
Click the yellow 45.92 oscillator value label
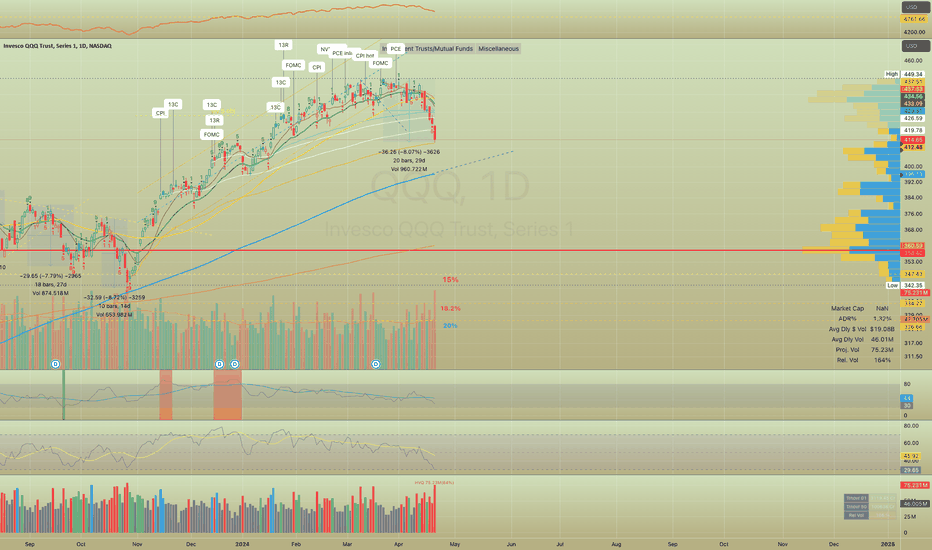pyautogui.click(x=911, y=457)
